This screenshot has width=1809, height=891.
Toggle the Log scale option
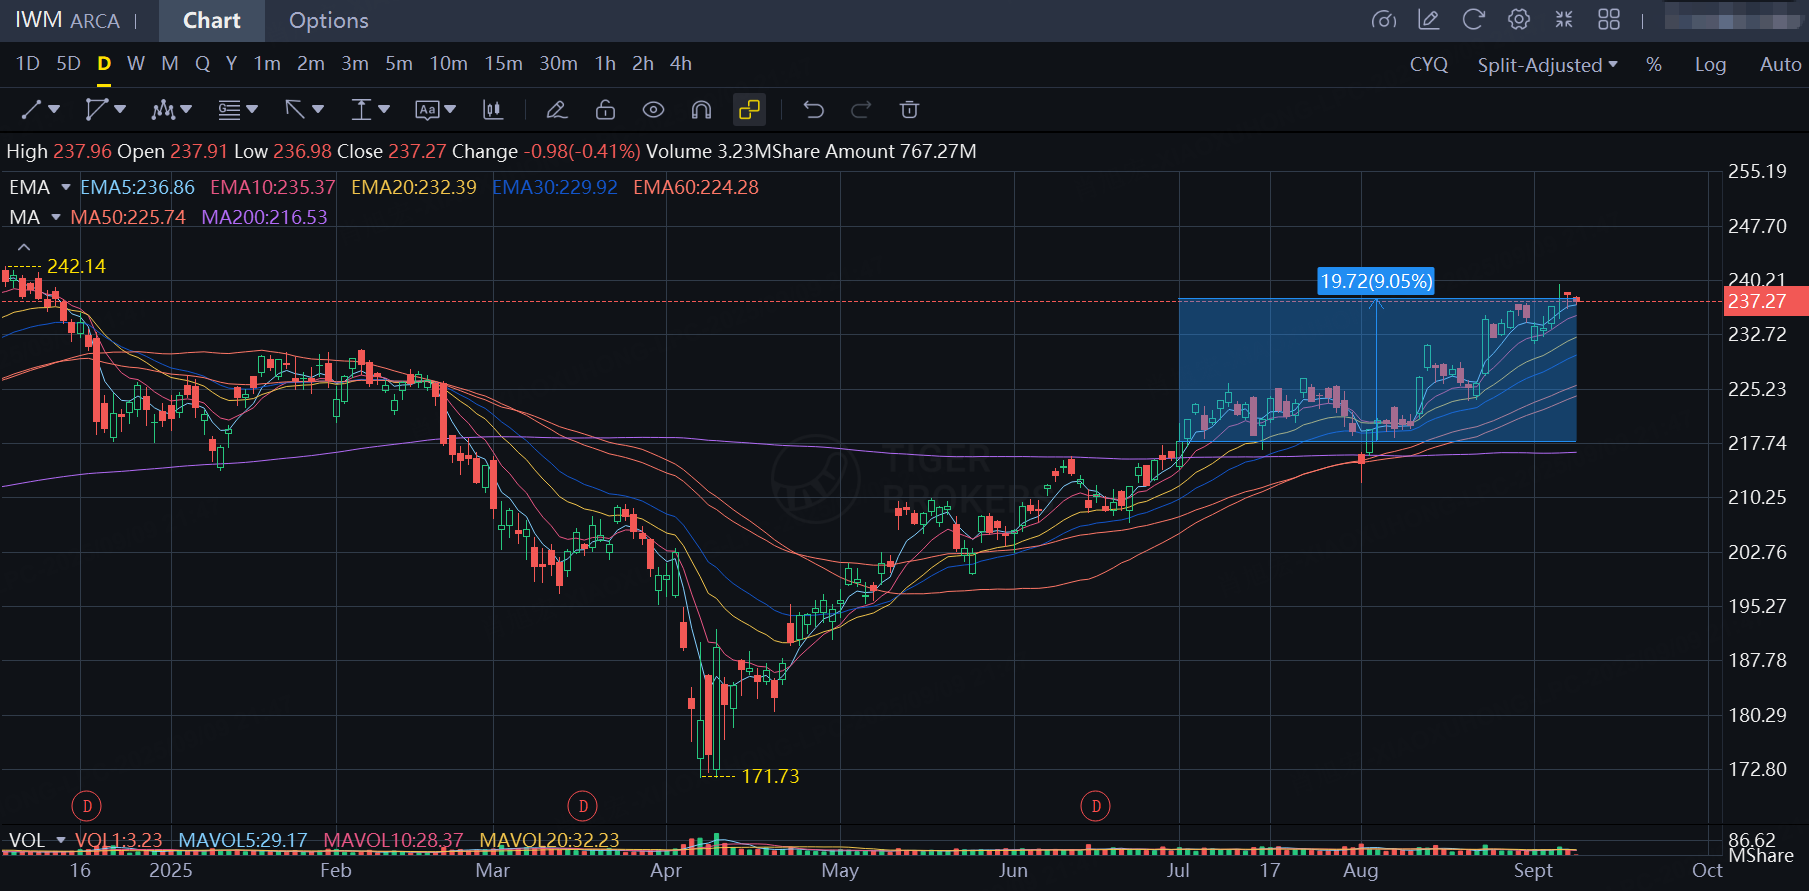pos(1709,65)
